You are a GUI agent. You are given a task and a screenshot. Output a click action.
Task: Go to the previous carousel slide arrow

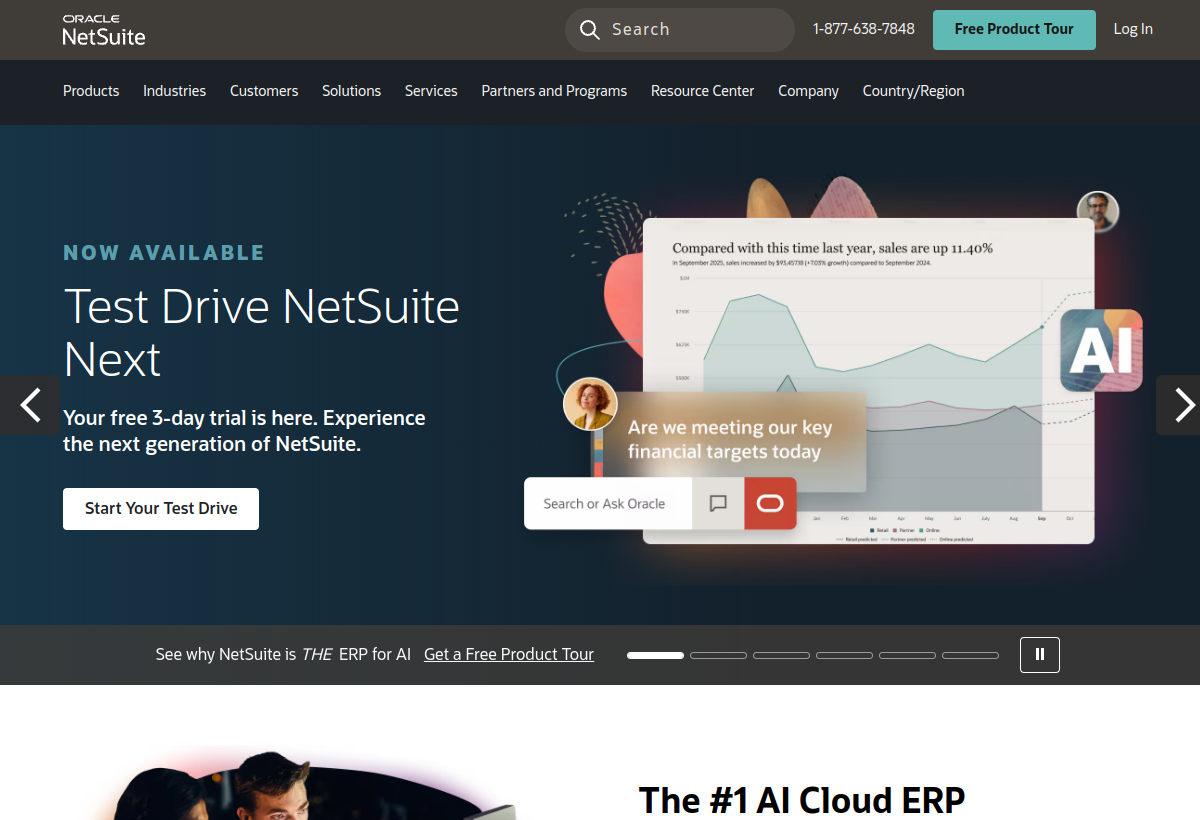[30, 405]
